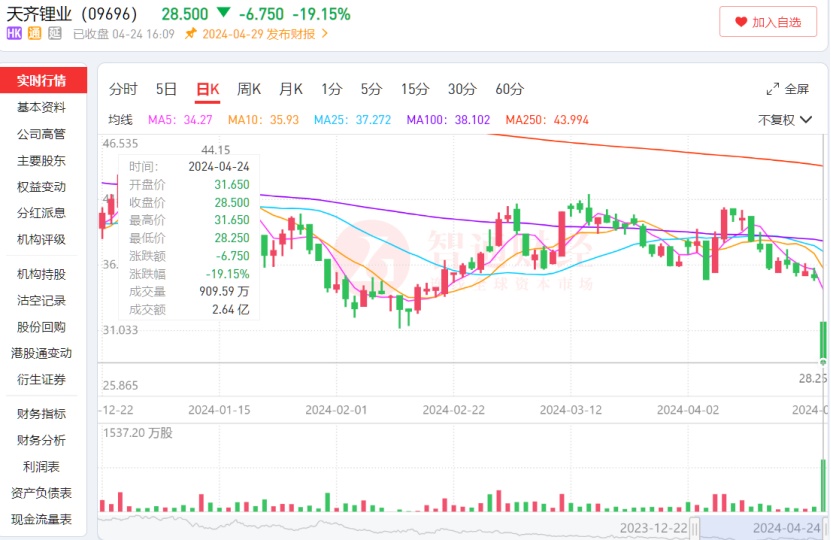
Task: Toggle the MA5 moving average line
Action: click(x=180, y=120)
